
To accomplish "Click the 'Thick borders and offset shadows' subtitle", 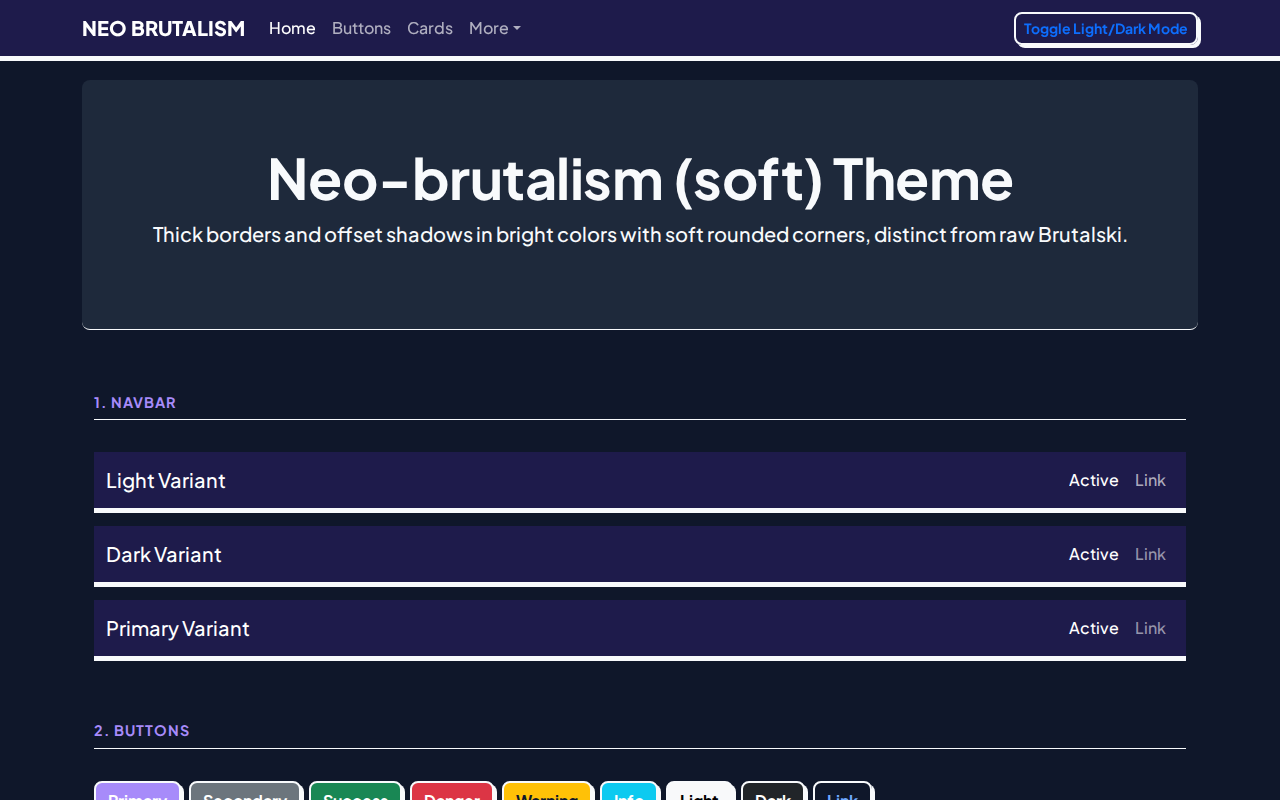I will [x=640, y=235].
